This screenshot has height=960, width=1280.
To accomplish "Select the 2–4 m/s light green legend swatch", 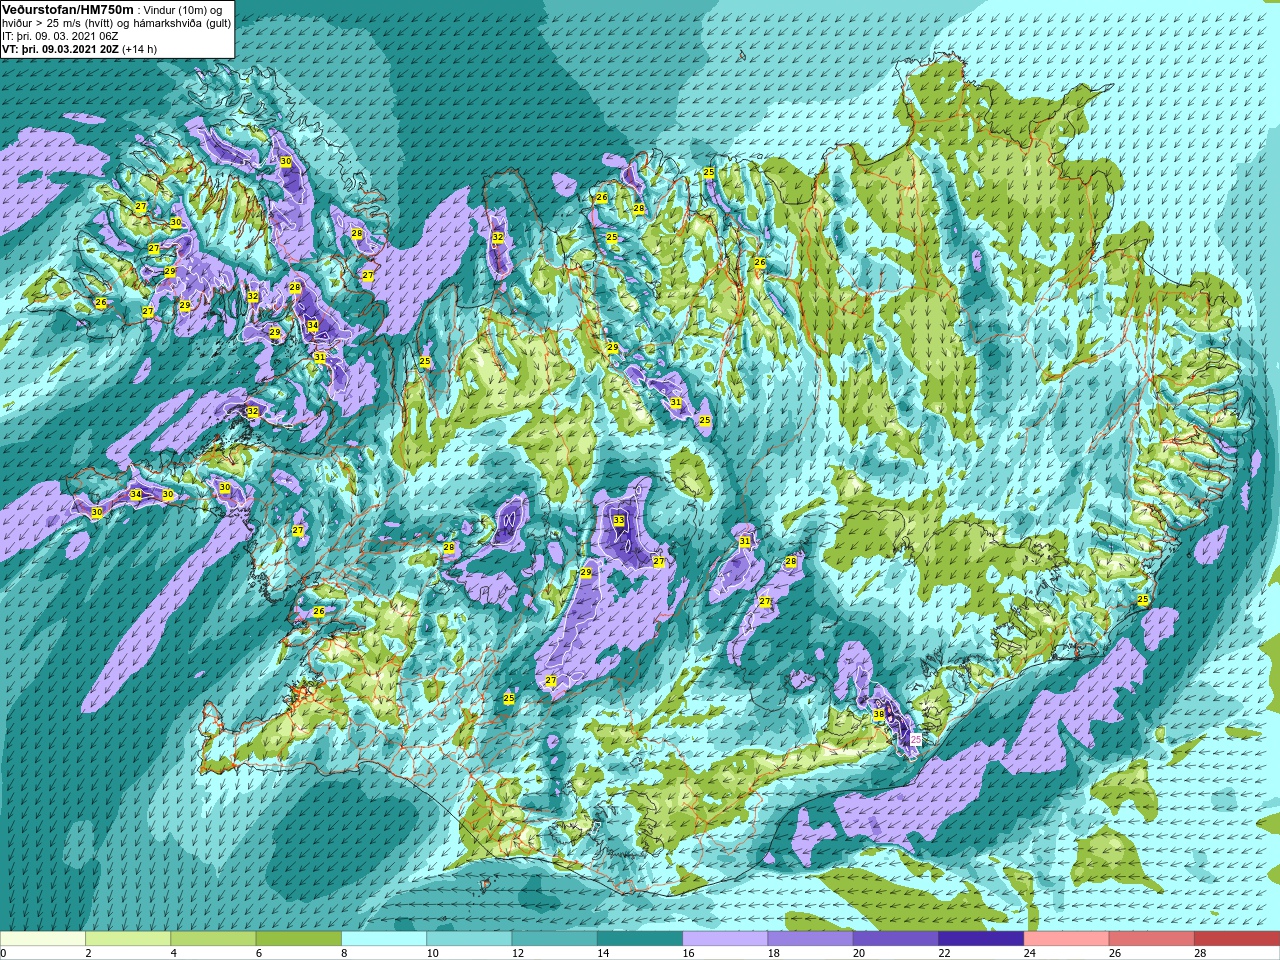I will [x=128, y=939].
